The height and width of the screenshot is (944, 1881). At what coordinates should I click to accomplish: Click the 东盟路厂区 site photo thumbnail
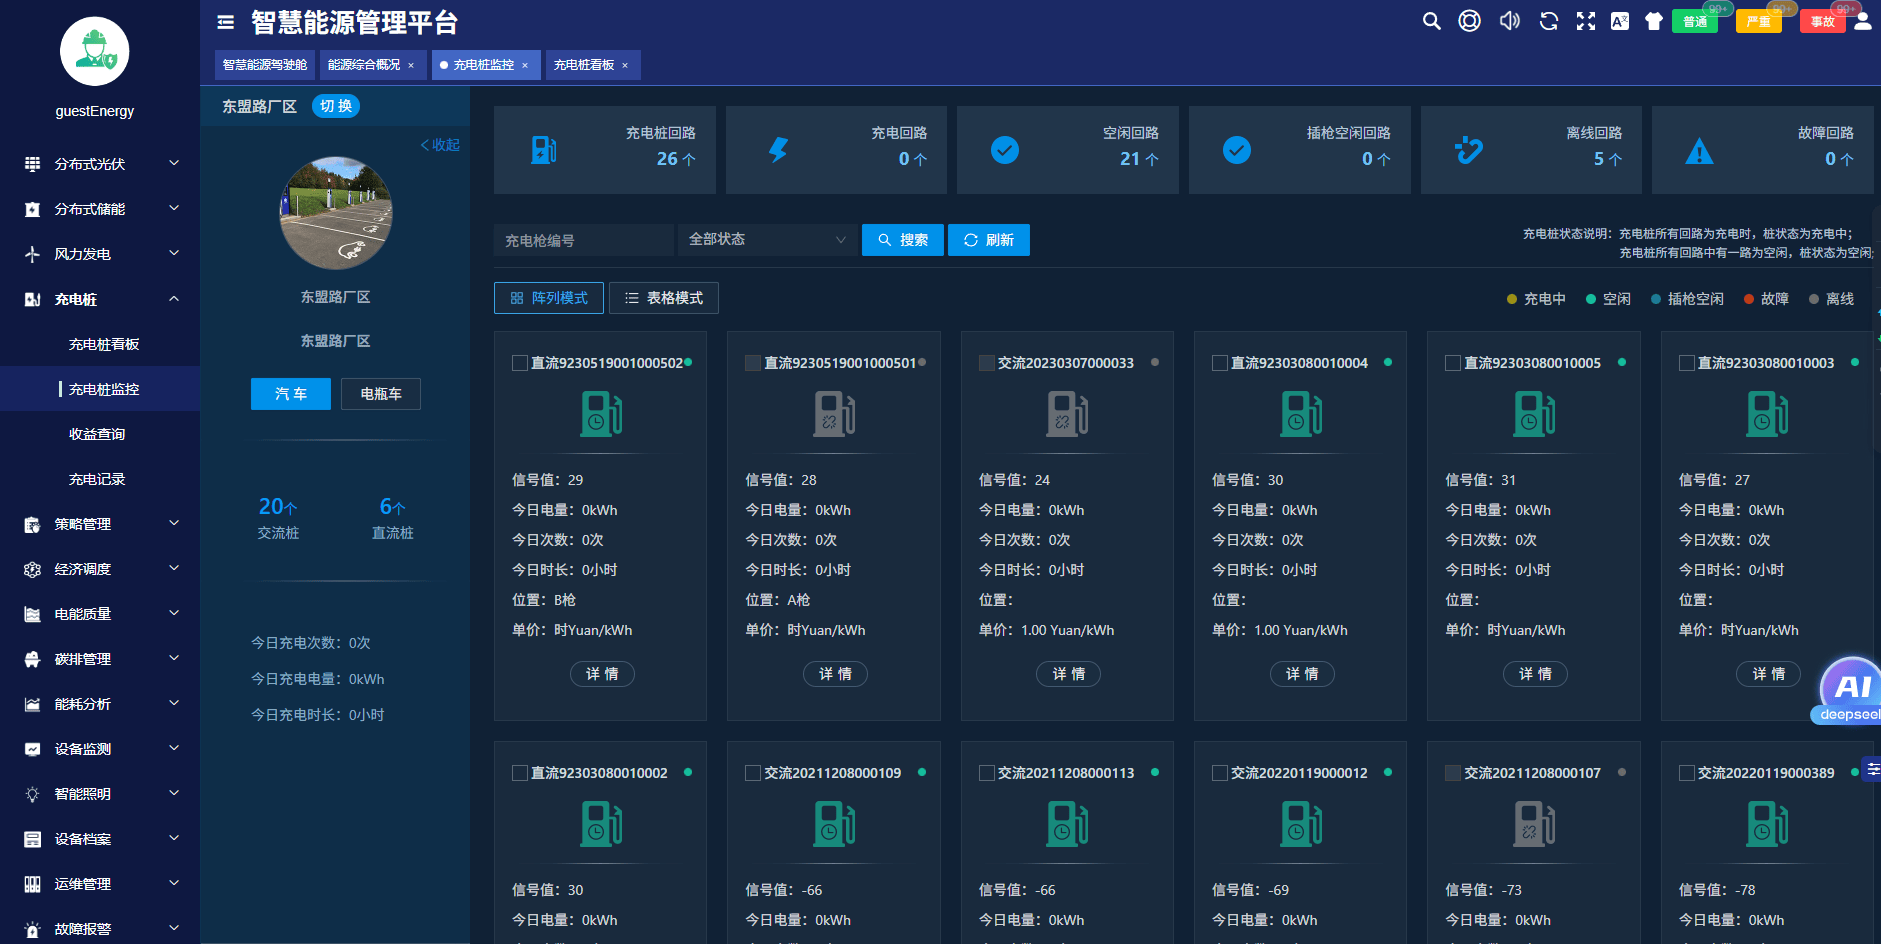[336, 213]
